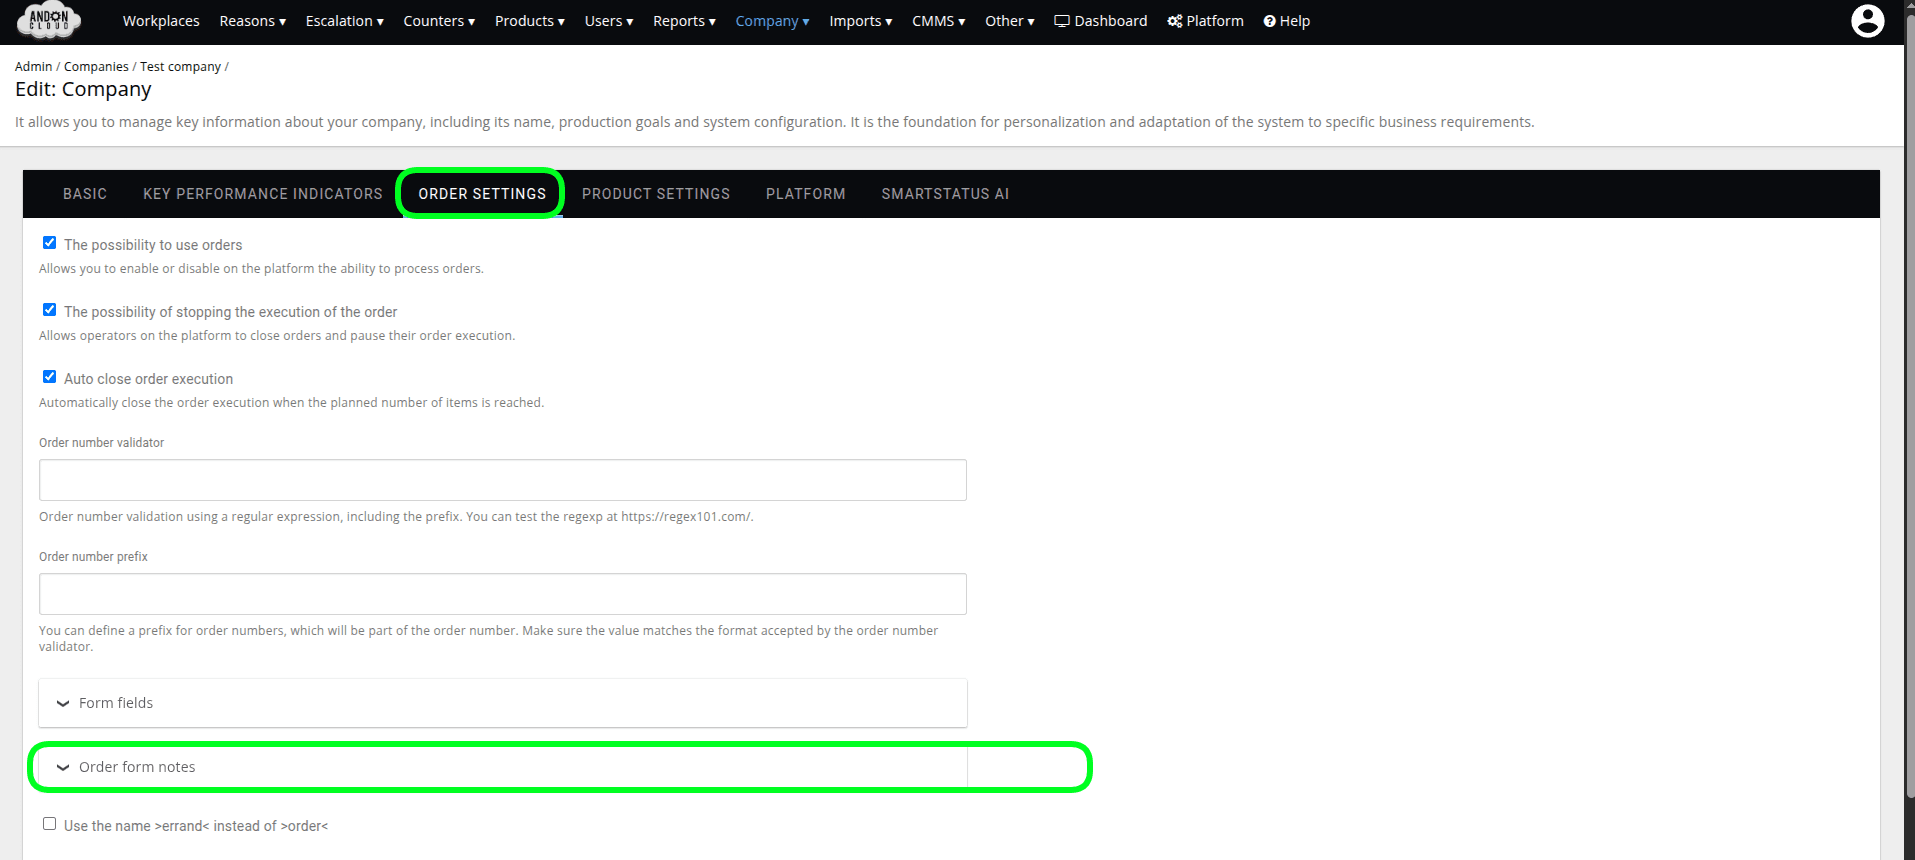Switch to Key Performance Indicators tab
Screen dimensions: 1915x860
pyautogui.click(x=262, y=194)
